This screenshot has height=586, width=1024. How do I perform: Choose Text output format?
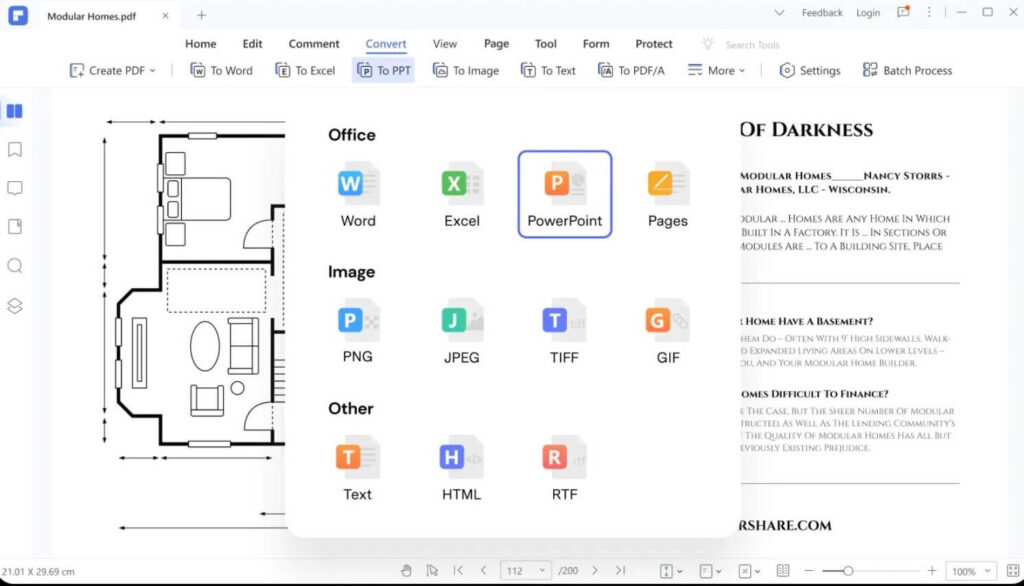(357, 468)
